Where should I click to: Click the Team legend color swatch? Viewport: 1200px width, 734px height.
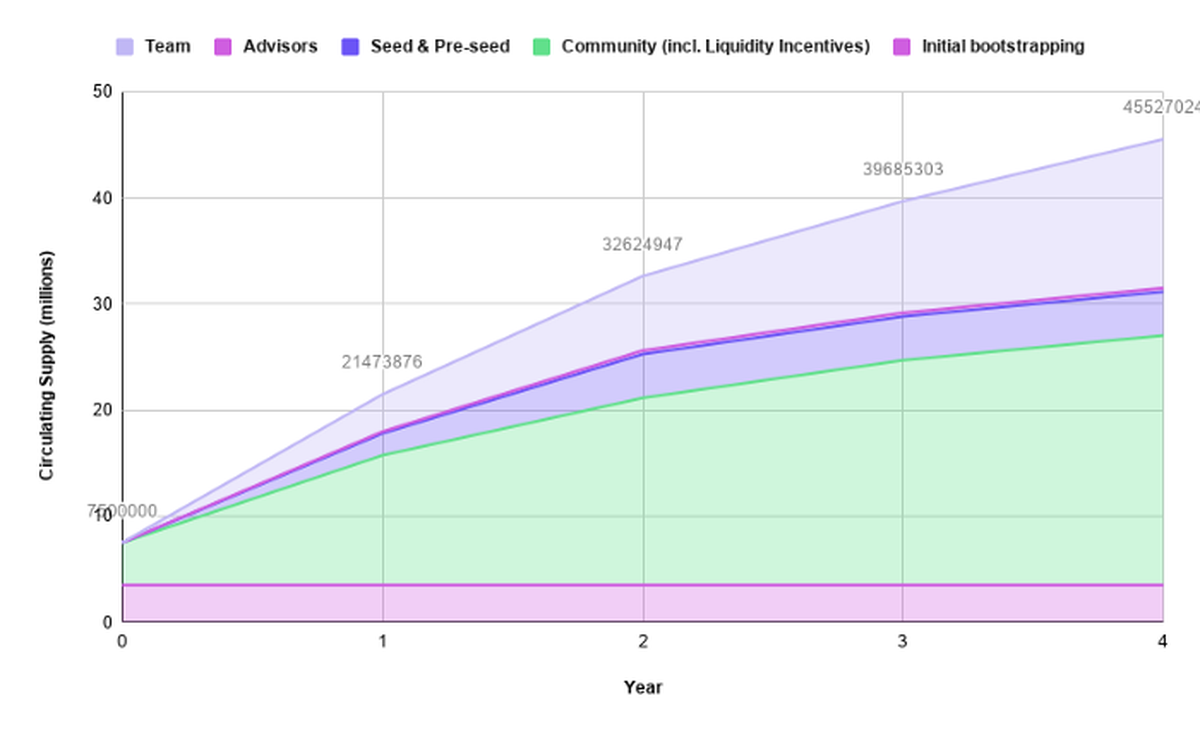(125, 46)
